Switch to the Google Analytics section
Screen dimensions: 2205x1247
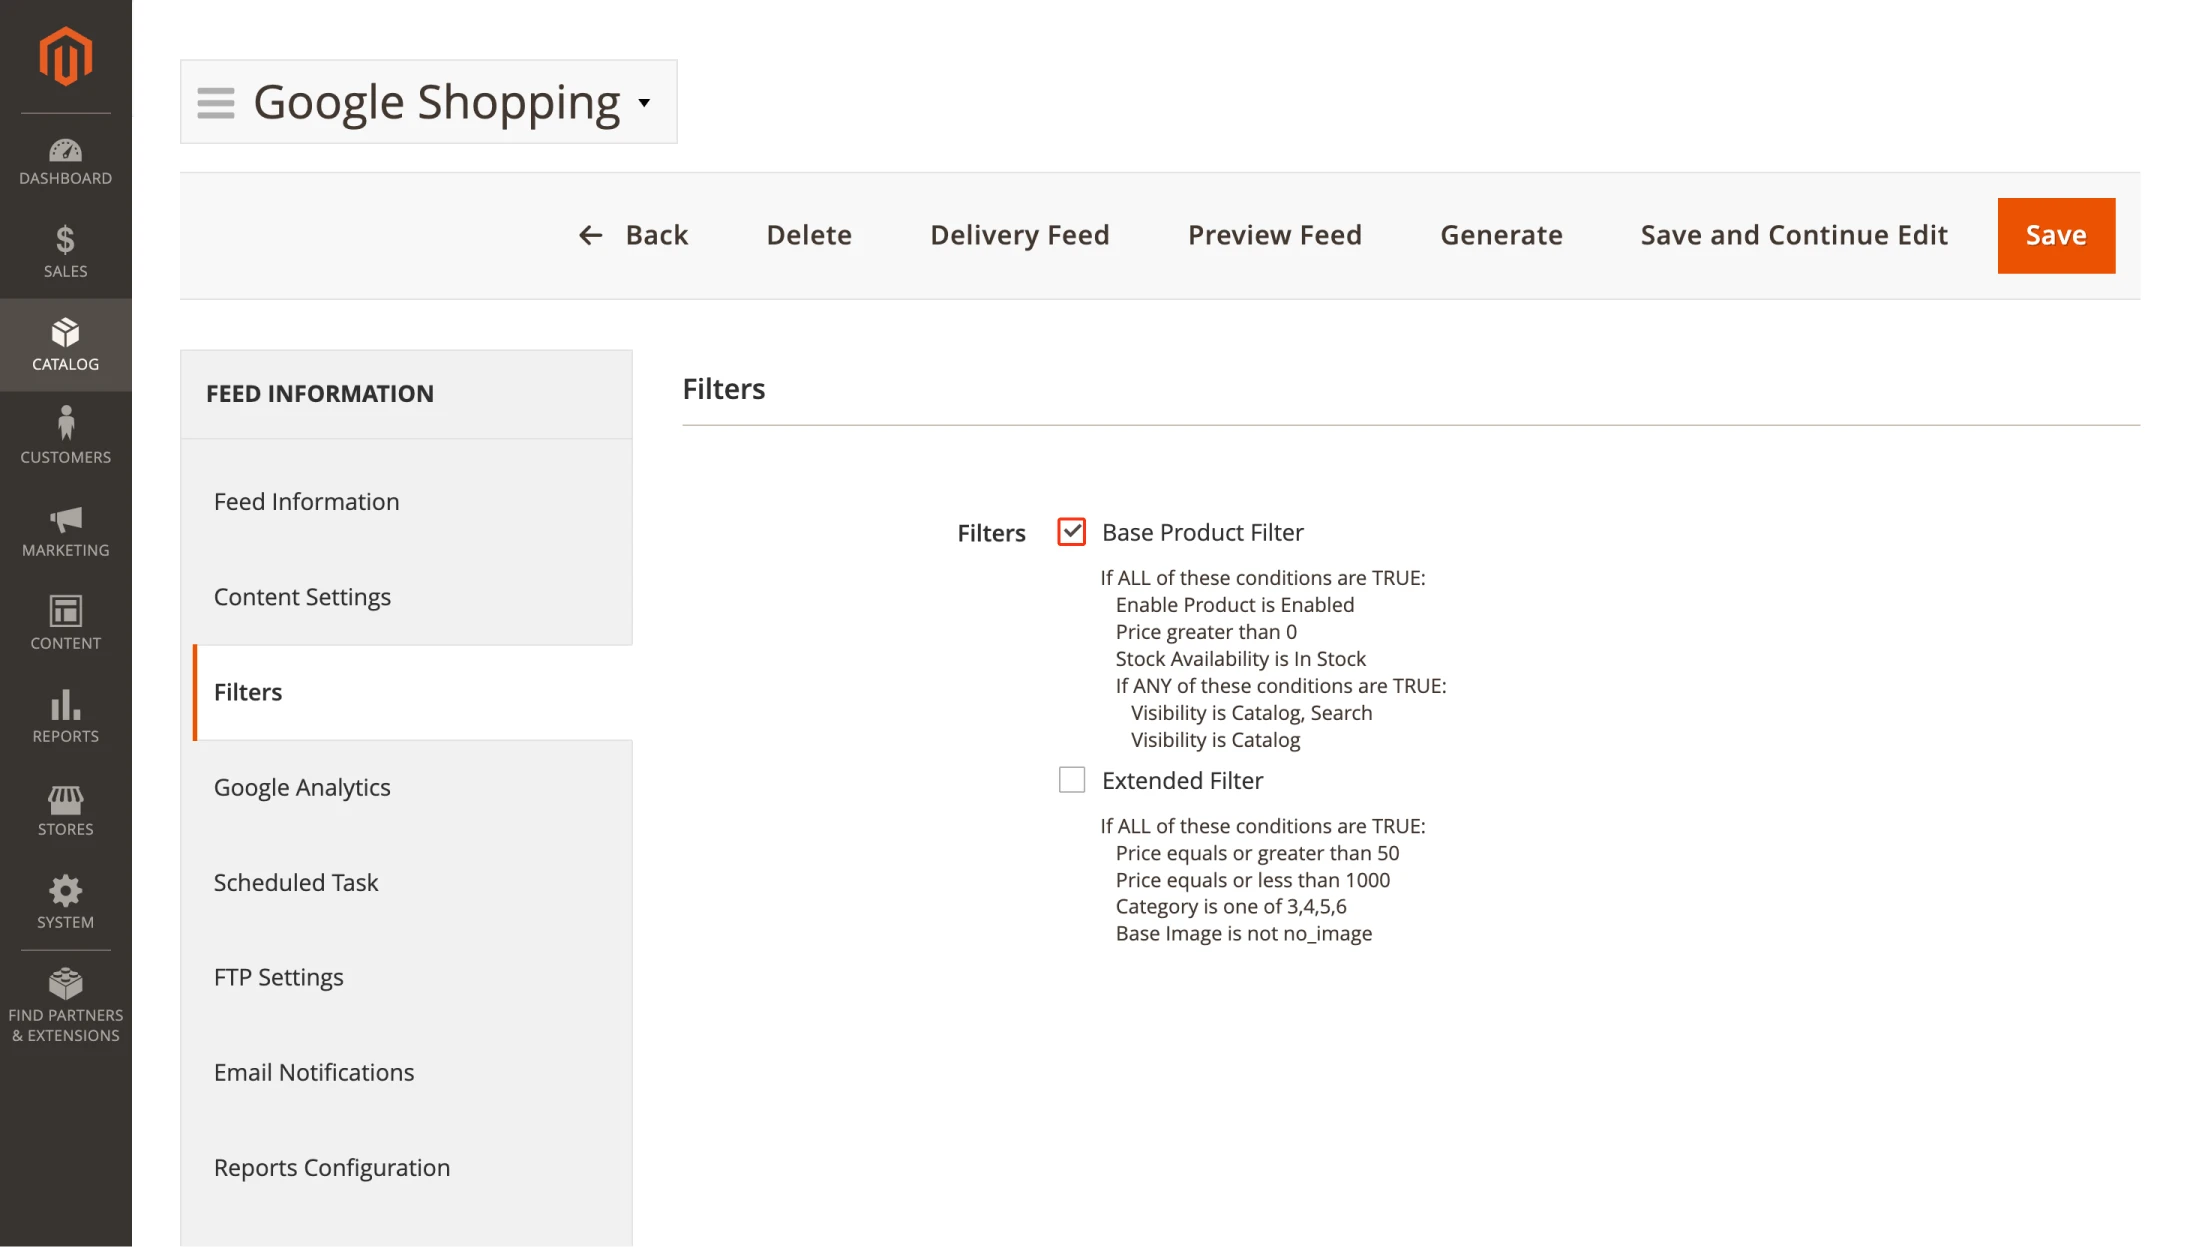tap(301, 786)
